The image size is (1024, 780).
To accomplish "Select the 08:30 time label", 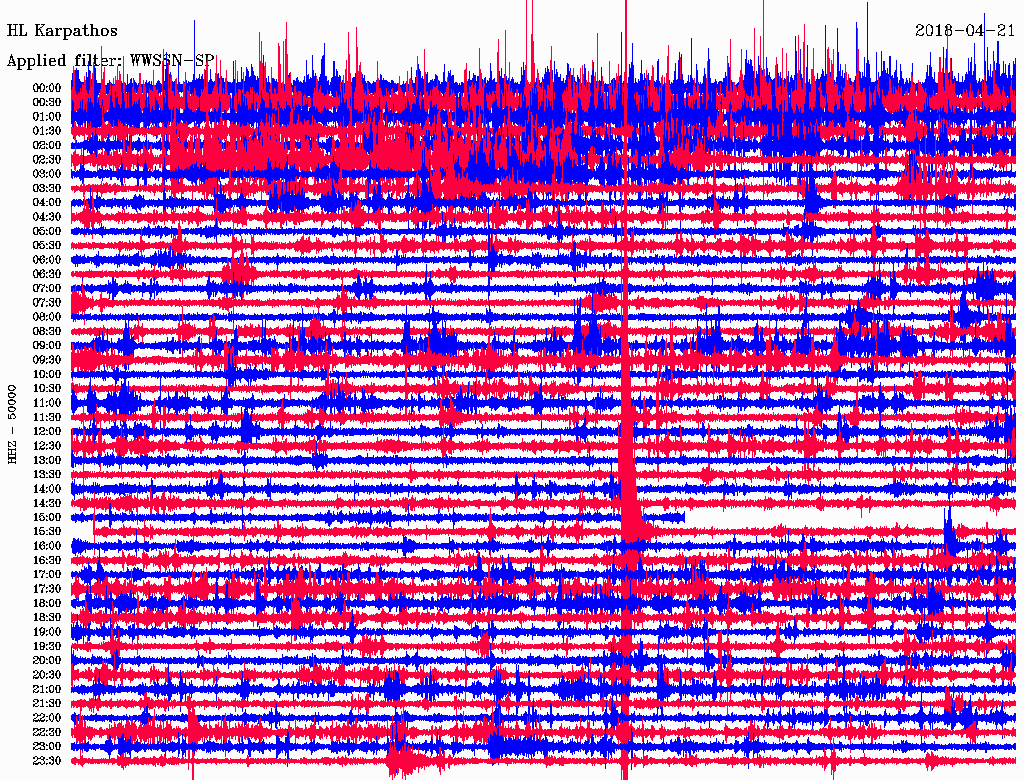I will point(46,331).
